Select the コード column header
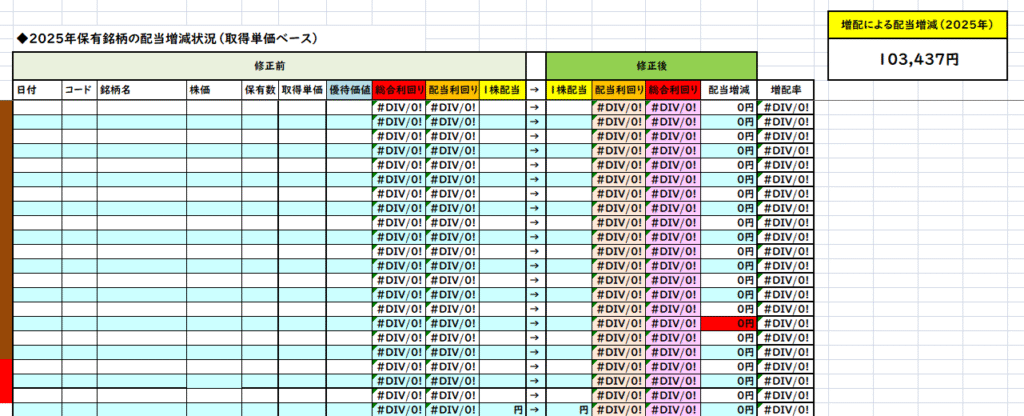Viewport: 1024px width, 416px height. [x=80, y=90]
